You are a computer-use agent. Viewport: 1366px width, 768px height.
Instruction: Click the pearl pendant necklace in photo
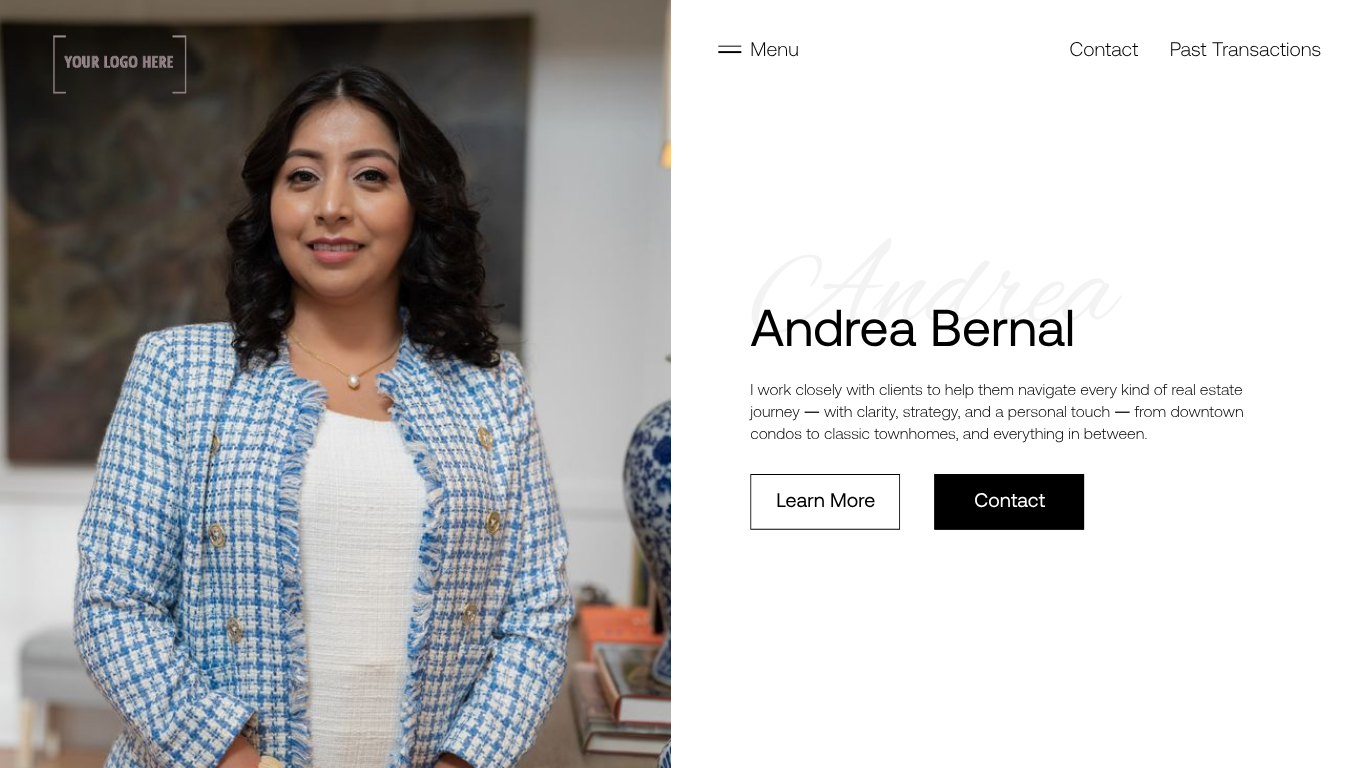[x=351, y=378]
